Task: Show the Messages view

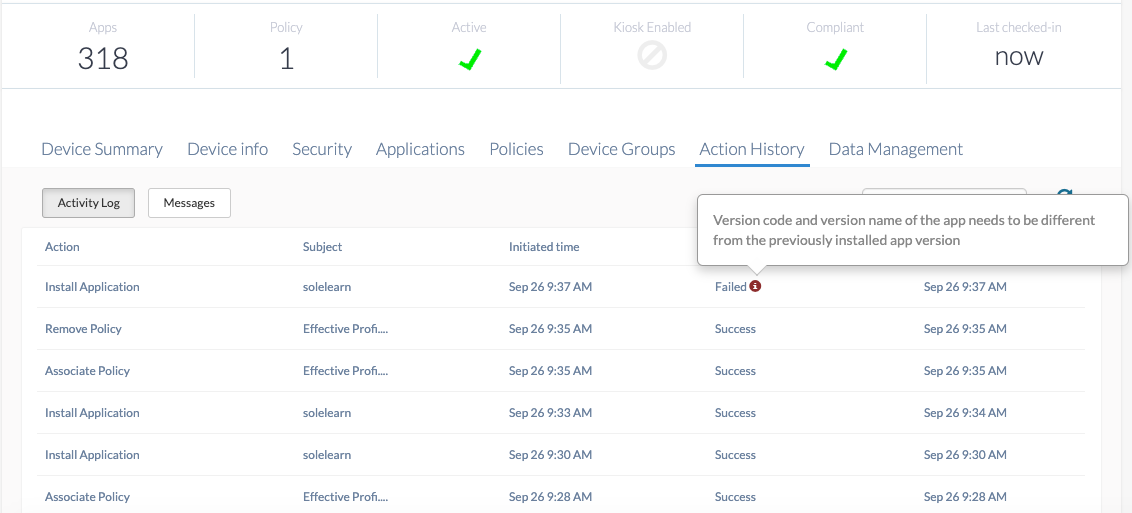Action: pos(189,203)
